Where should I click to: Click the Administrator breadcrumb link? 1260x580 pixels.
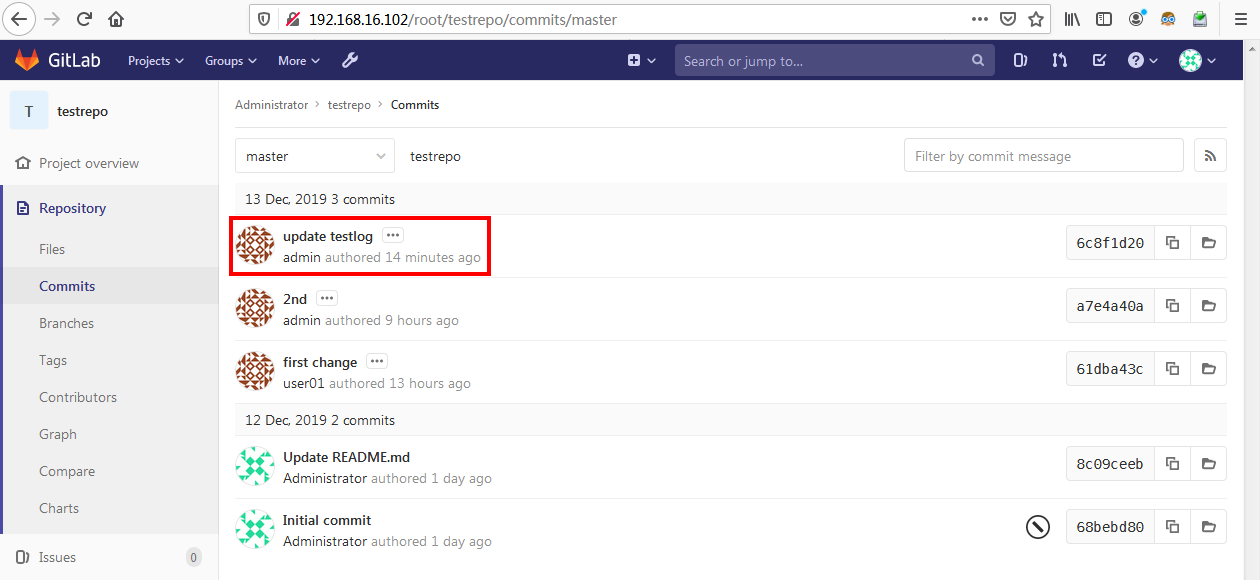[x=271, y=105]
